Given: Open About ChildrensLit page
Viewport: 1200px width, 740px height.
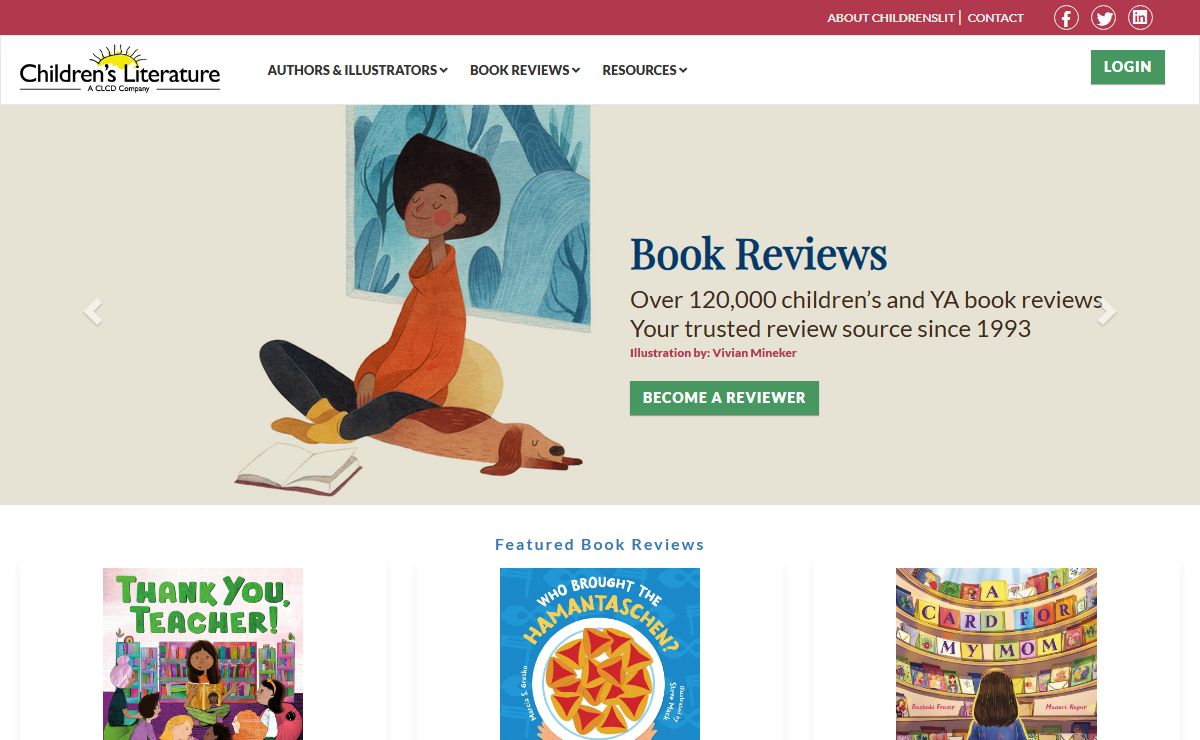Looking at the screenshot, I should coord(891,18).
